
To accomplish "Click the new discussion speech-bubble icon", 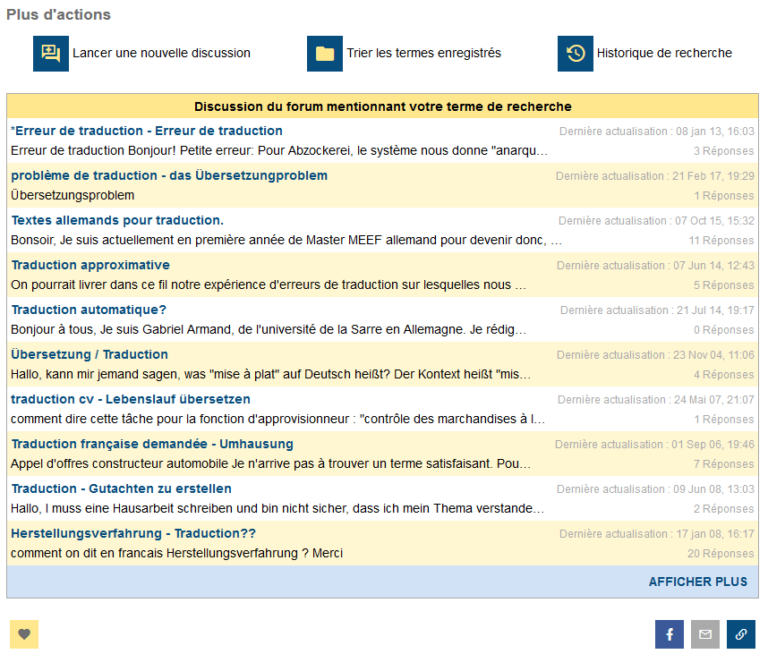I will [x=51, y=53].
